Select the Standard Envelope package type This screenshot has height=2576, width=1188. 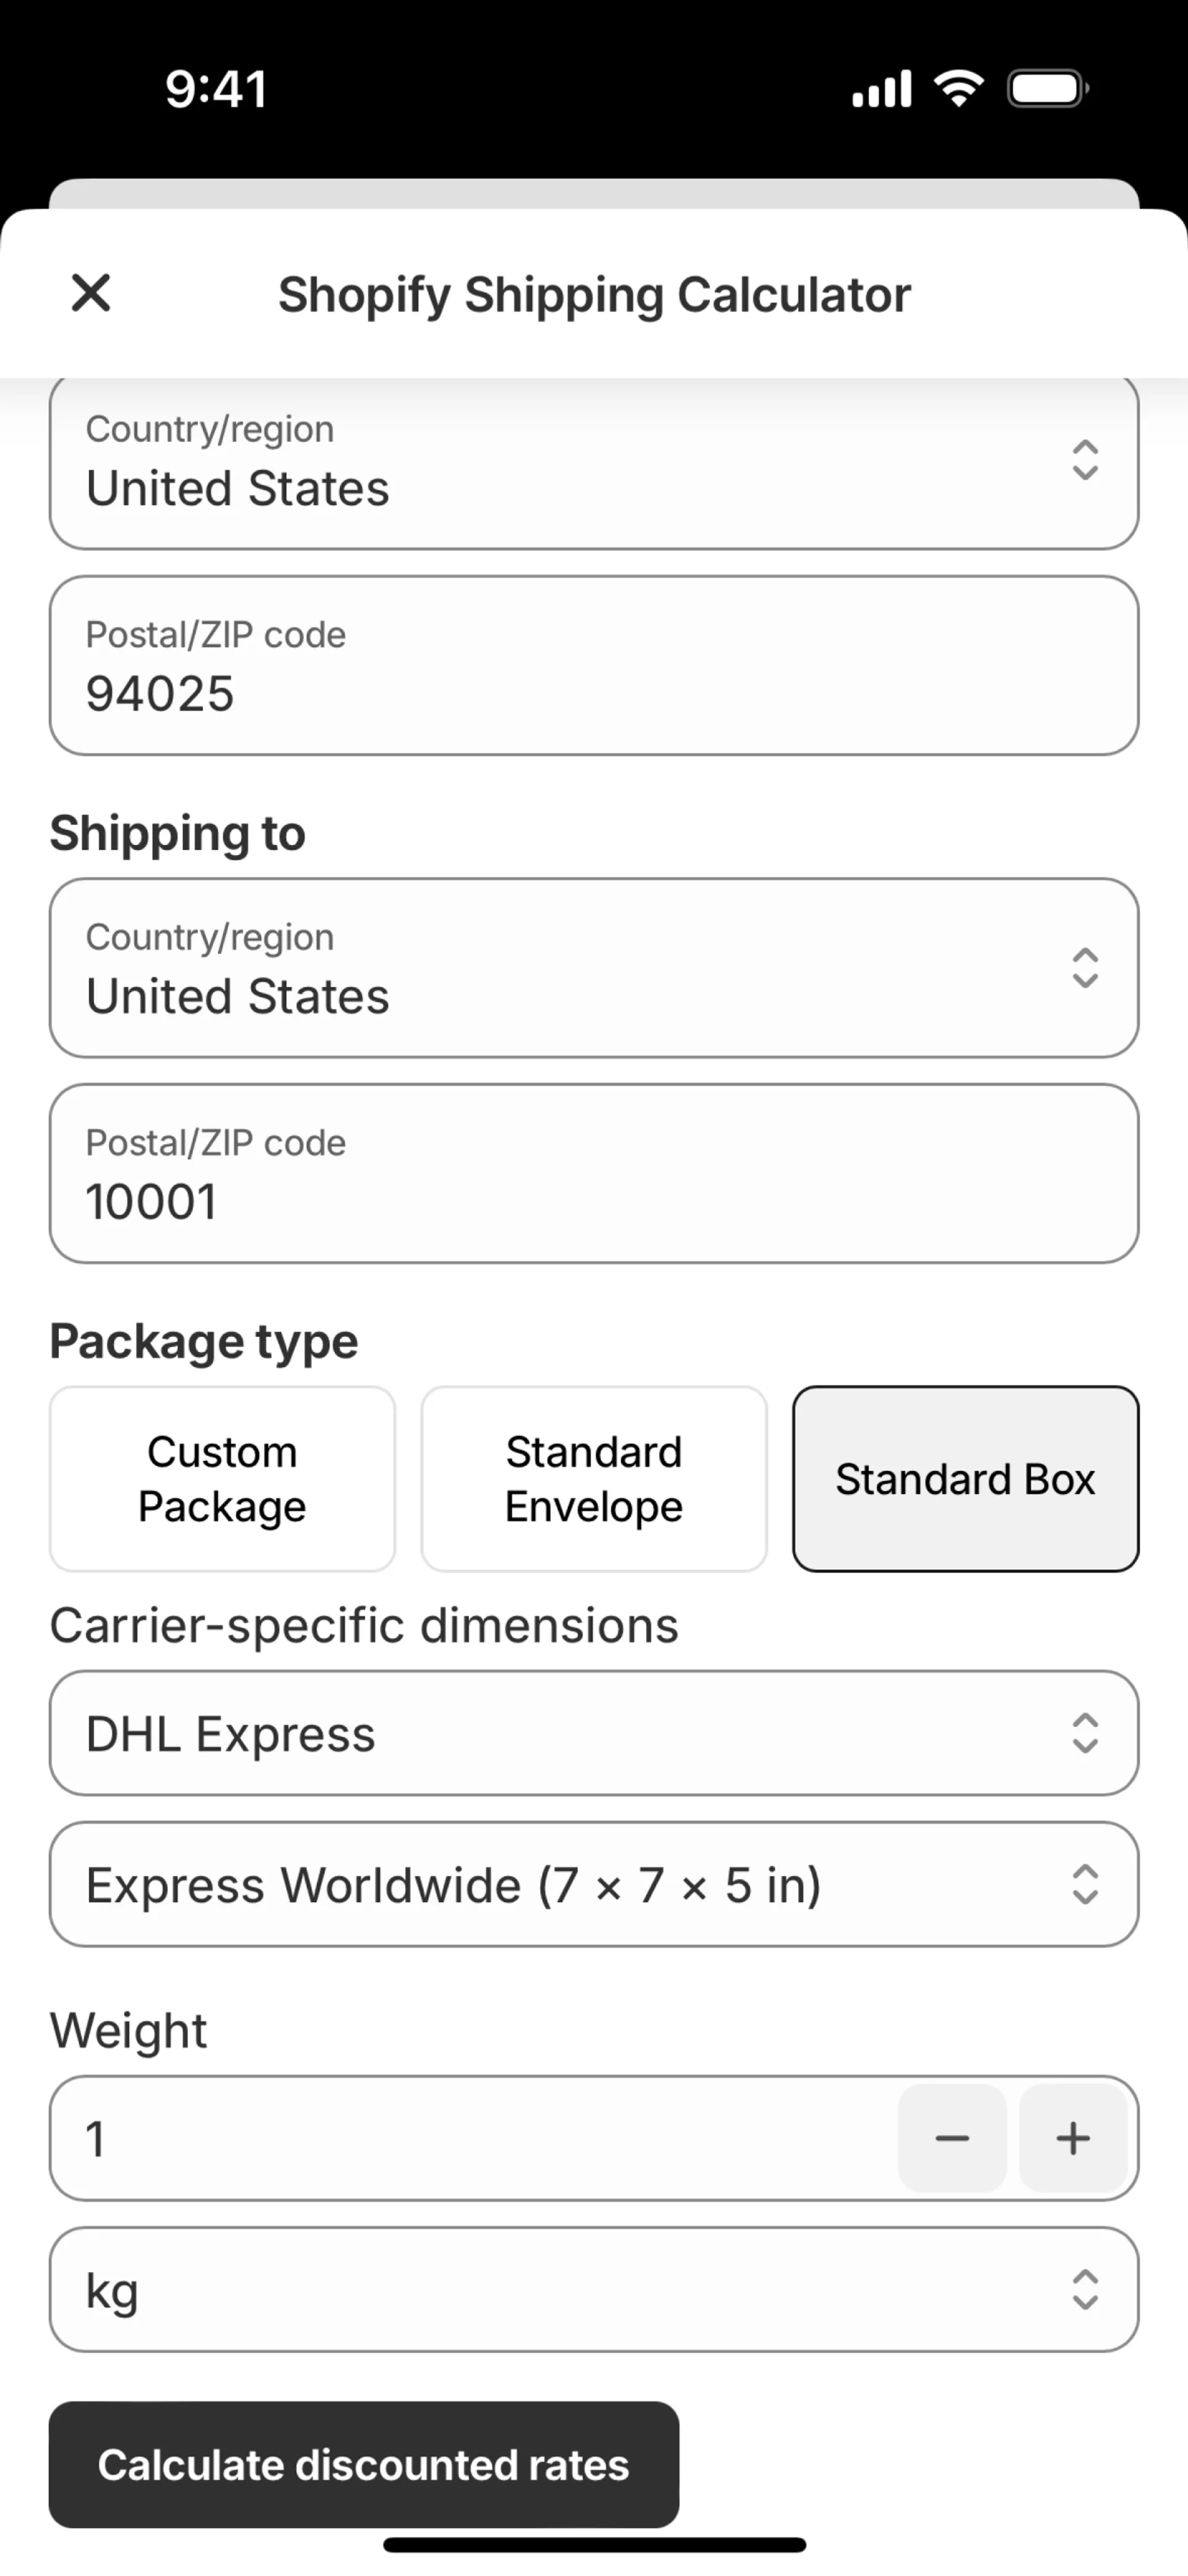(x=594, y=1479)
